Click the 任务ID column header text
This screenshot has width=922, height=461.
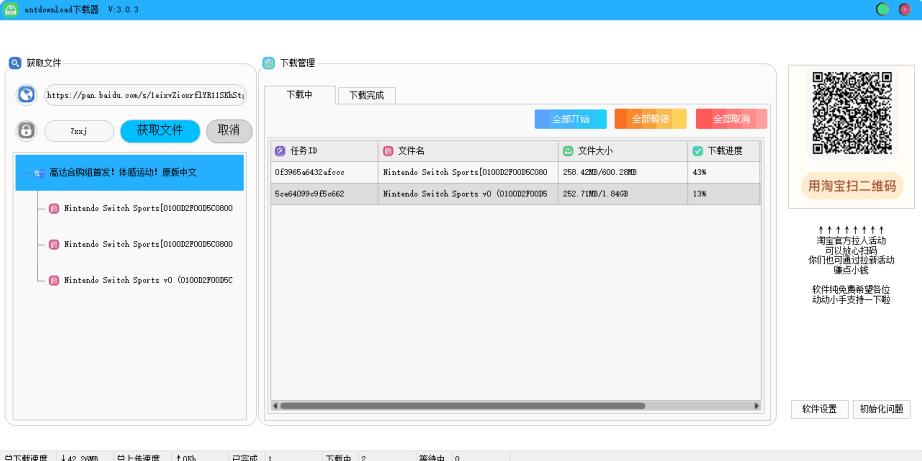304,151
